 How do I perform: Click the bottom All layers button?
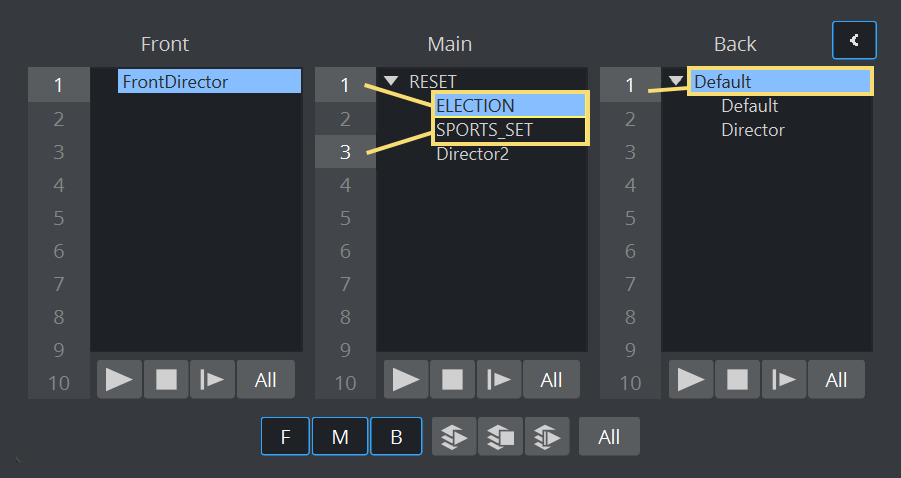point(609,437)
